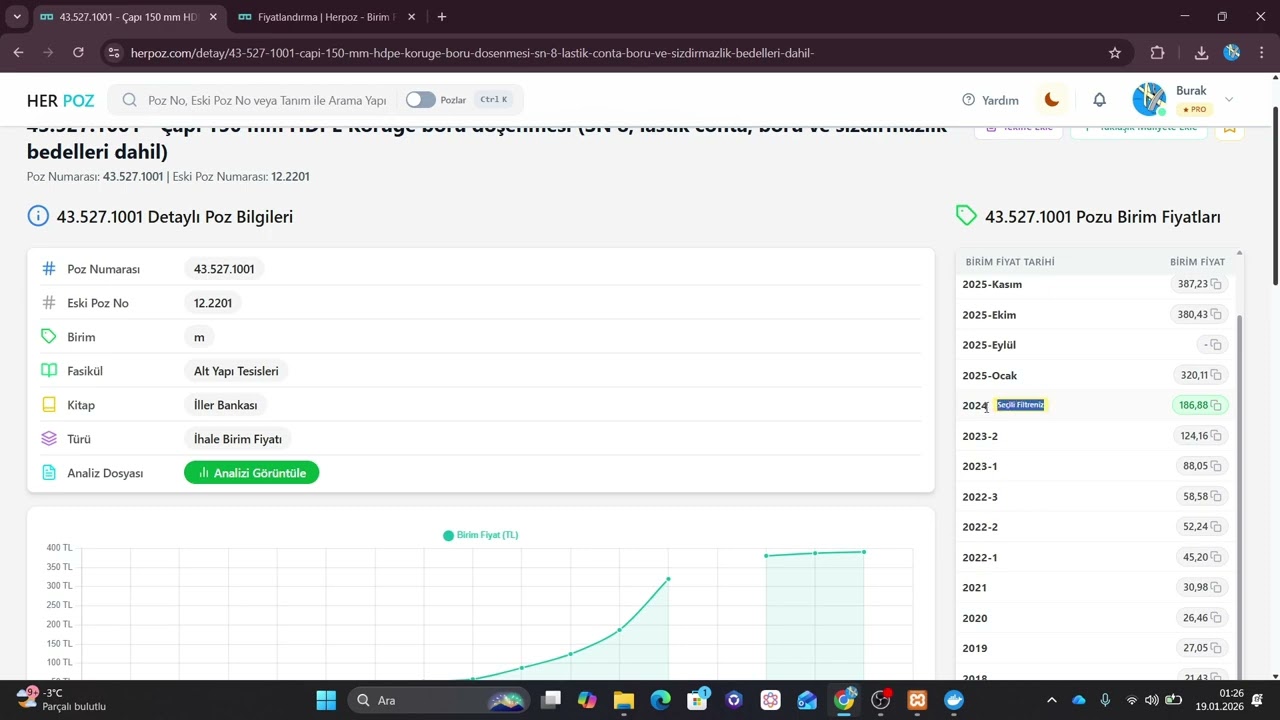Open File Explorer from the taskbar
Image resolution: width=1280 pixels, height=720 pixels.
(x=624, y=700)
